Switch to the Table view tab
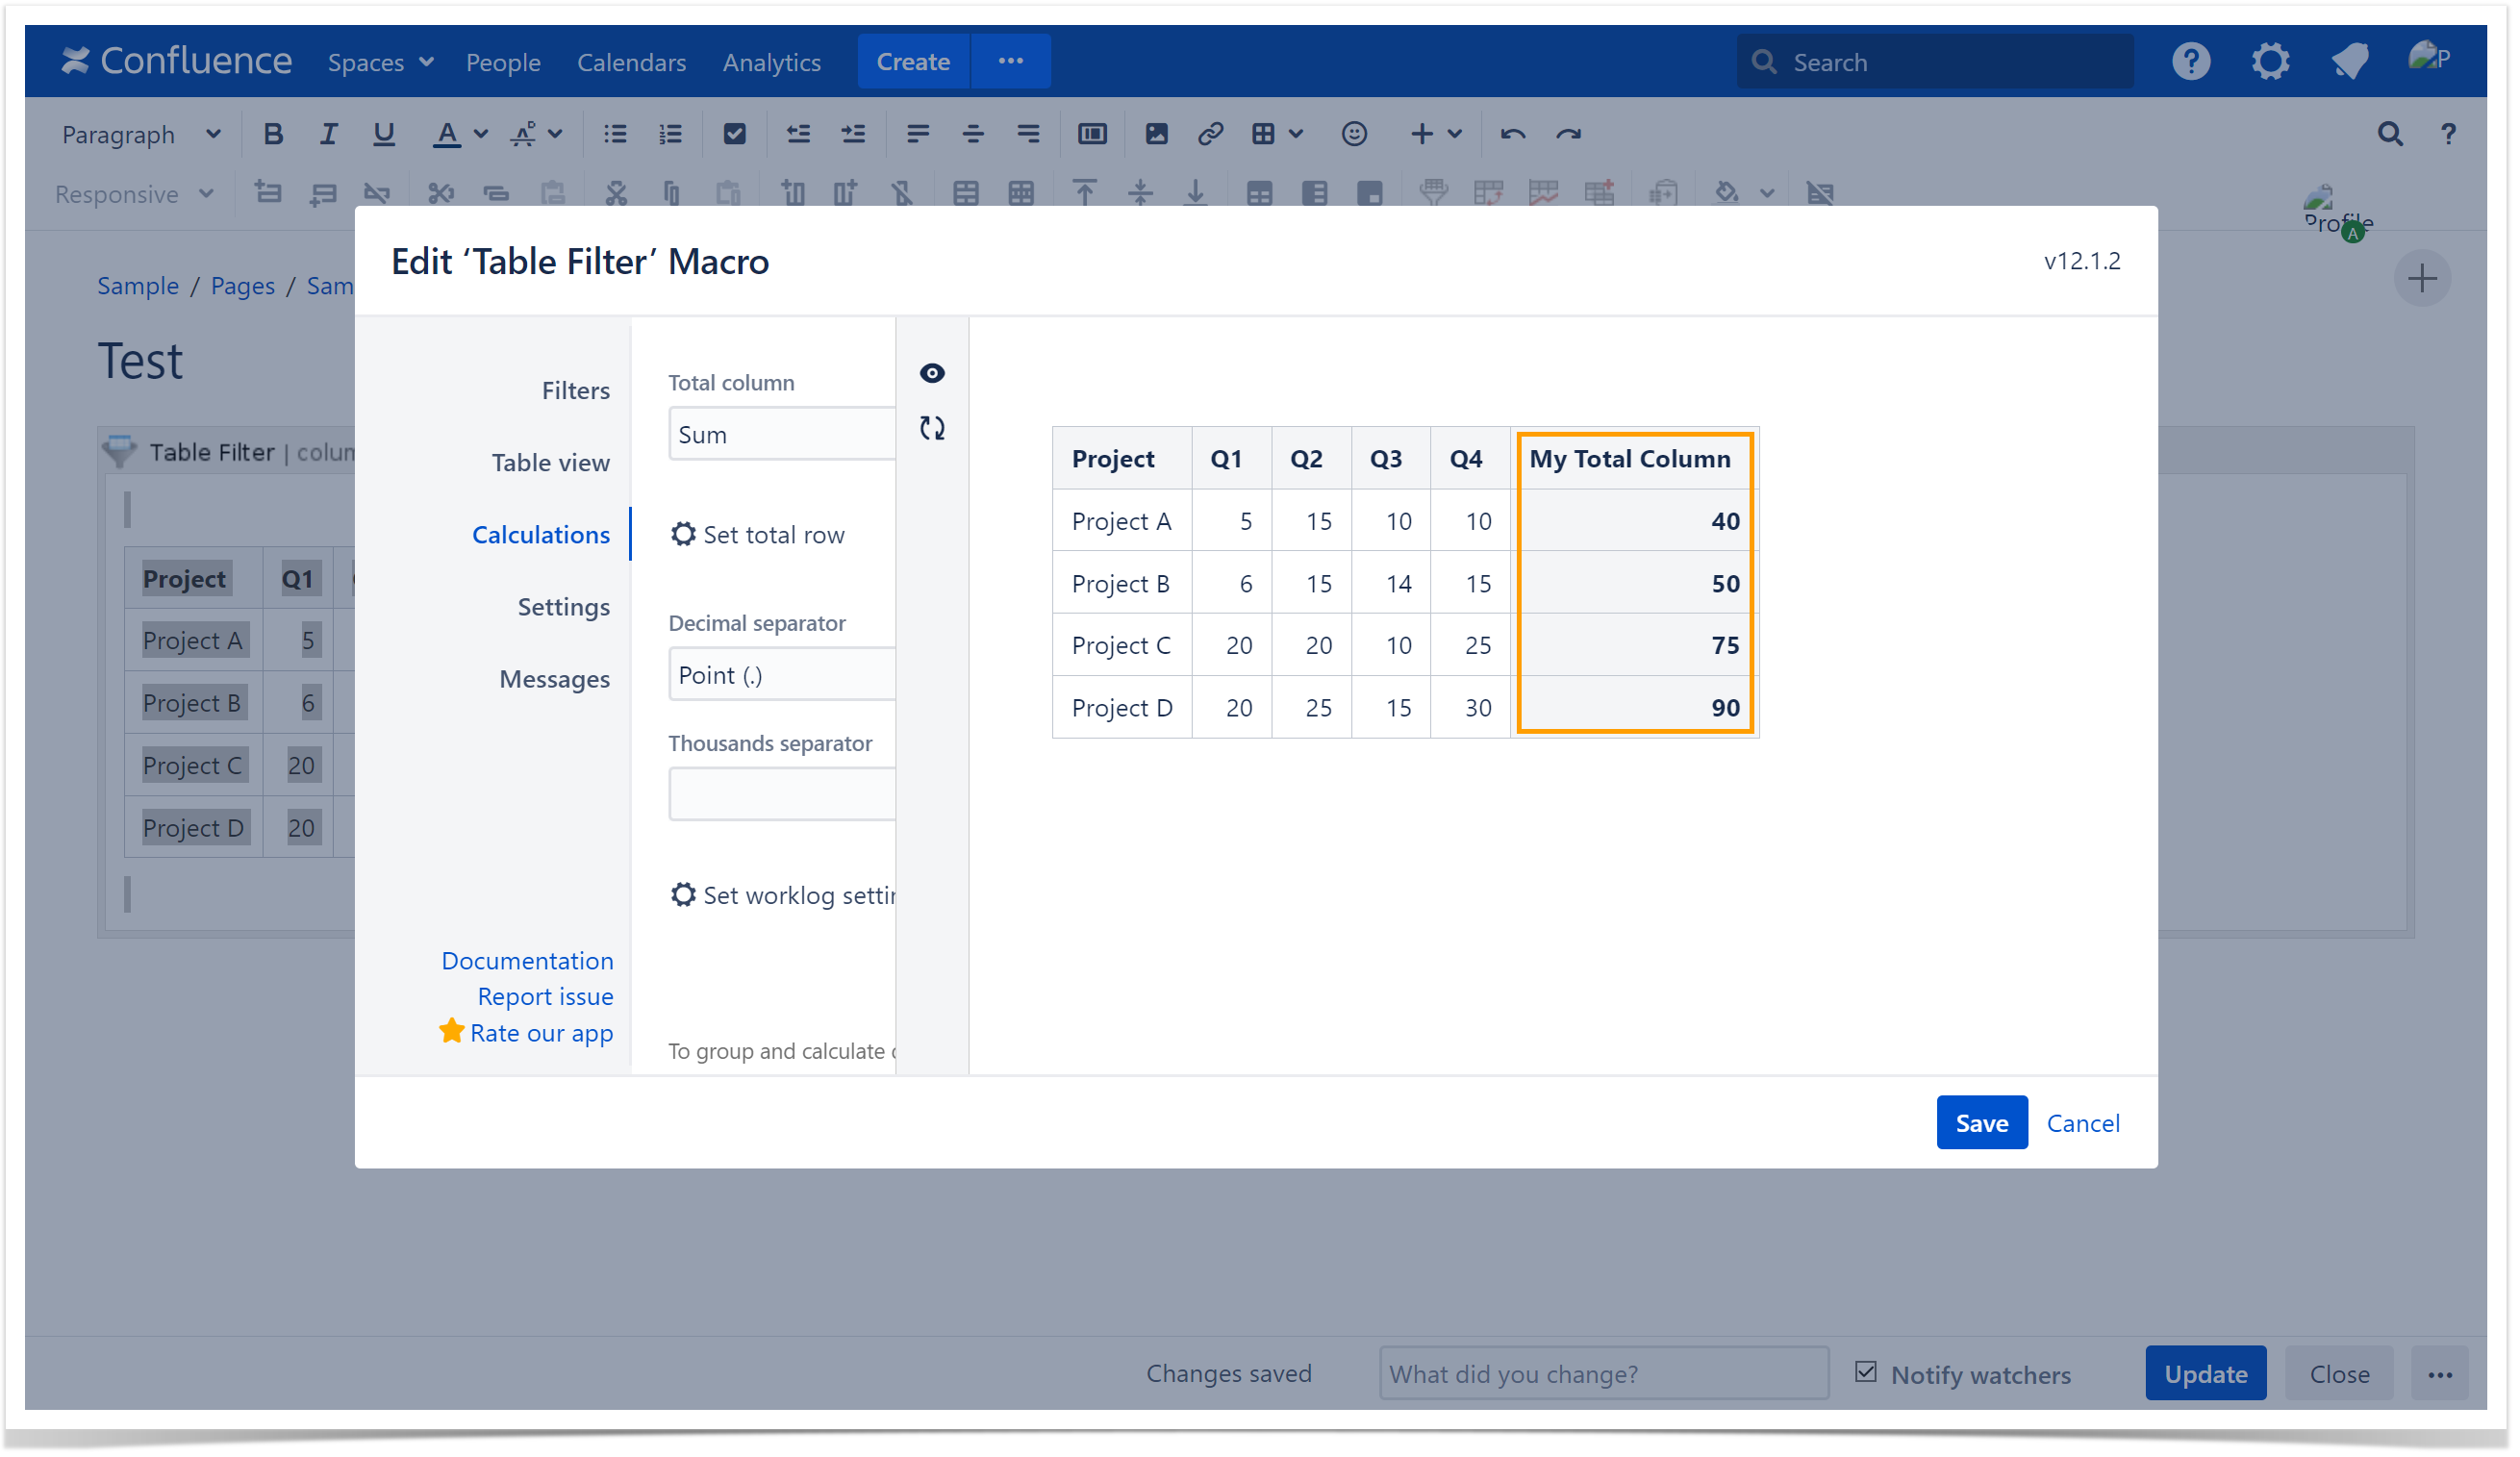The width and height of the screenshot is (2520, 1457). pos(550,463)
